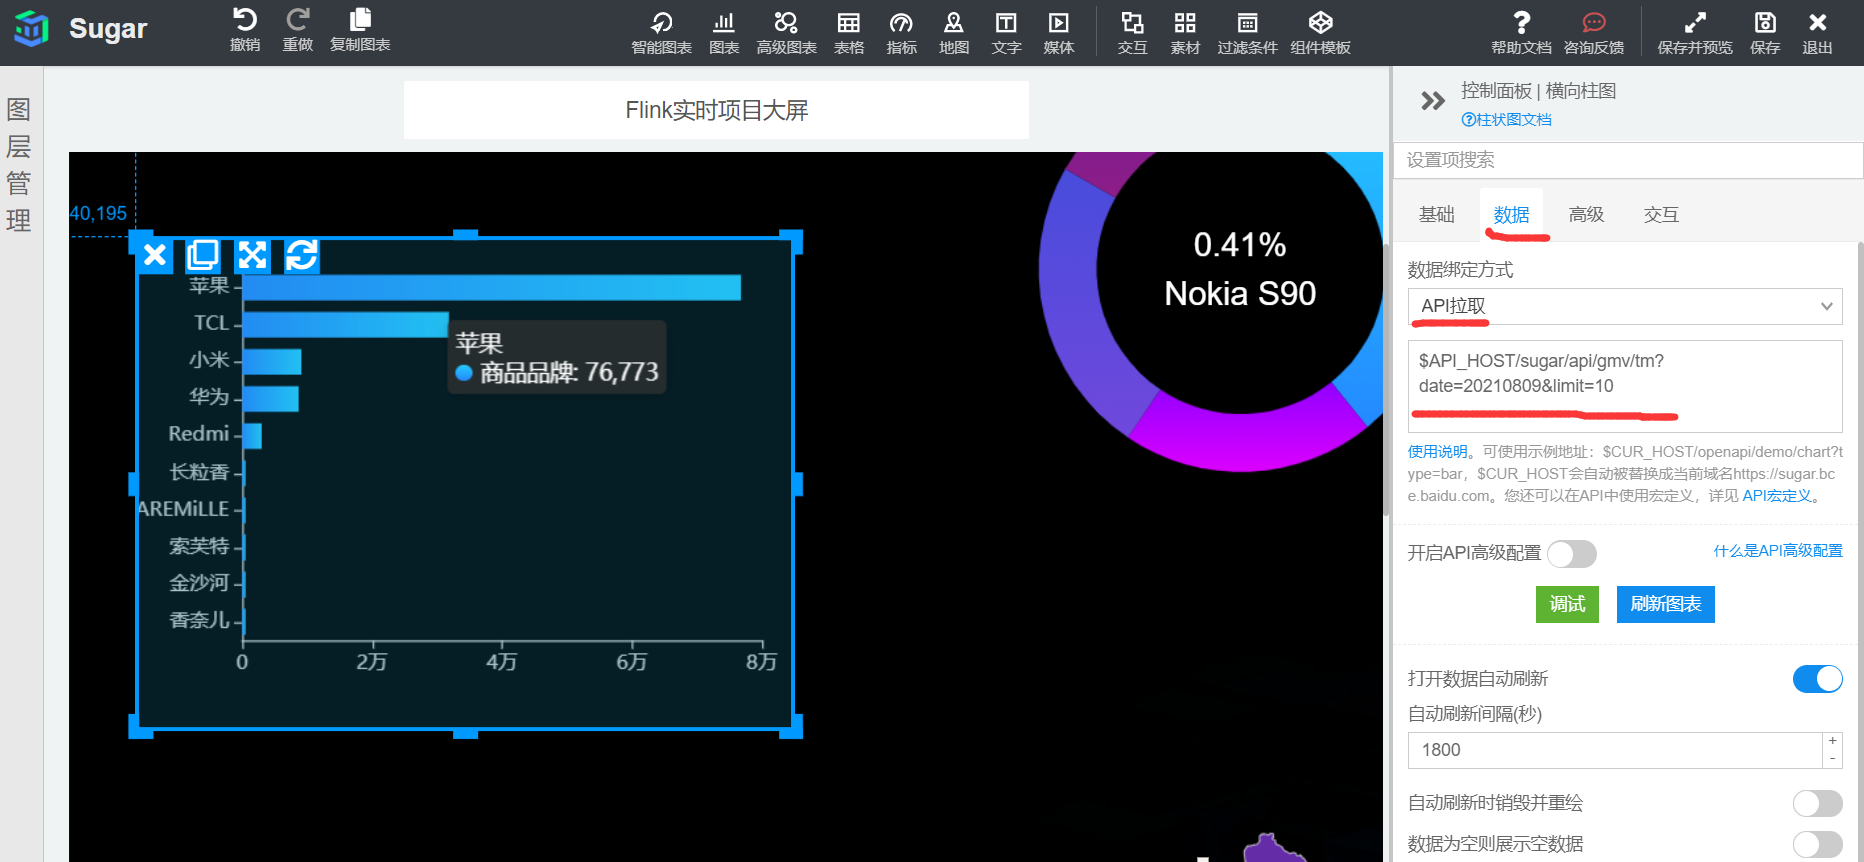Image resolution: width=1864 pixels, height=862 pixels.
Task: Click the Nokia S90 donut label
Action: (x=1240, y=294)
